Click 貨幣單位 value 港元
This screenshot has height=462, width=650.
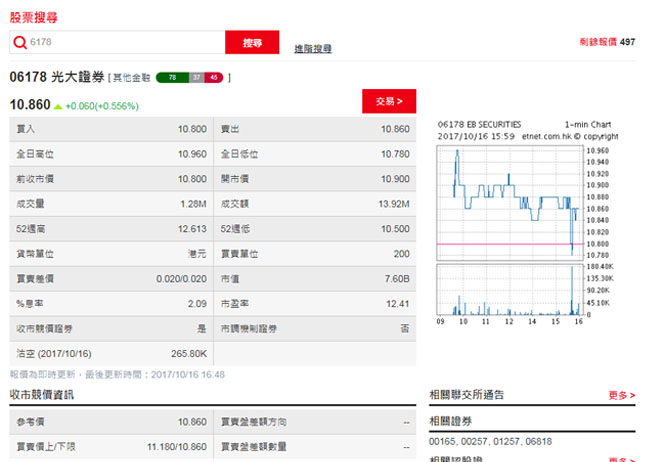pos(197,253)
